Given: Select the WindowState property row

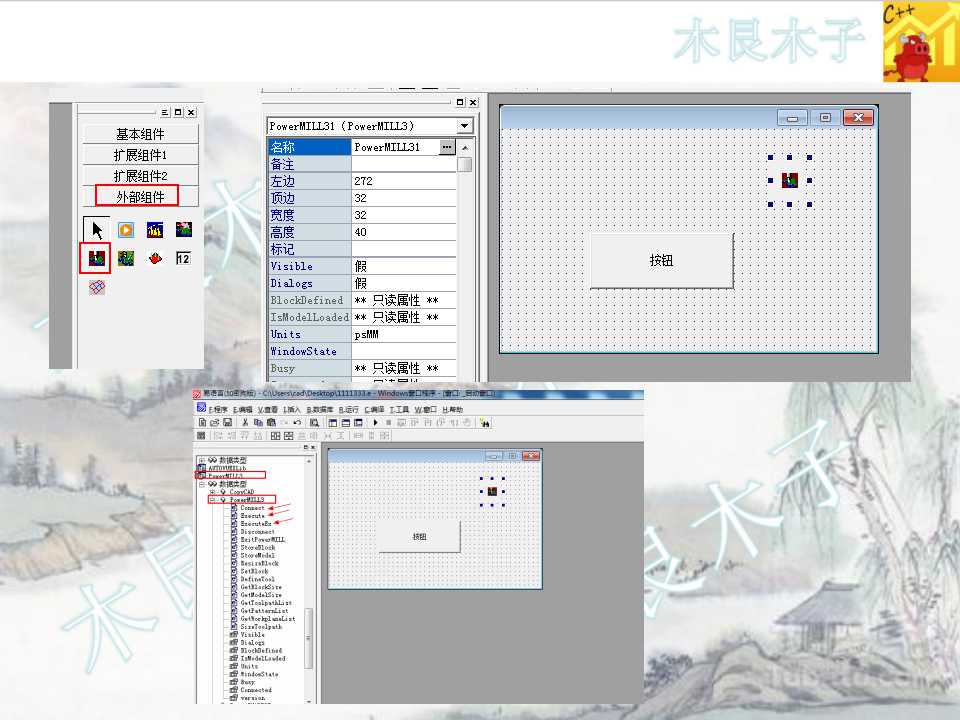Looking at the screenshot, I should point(362,351).
